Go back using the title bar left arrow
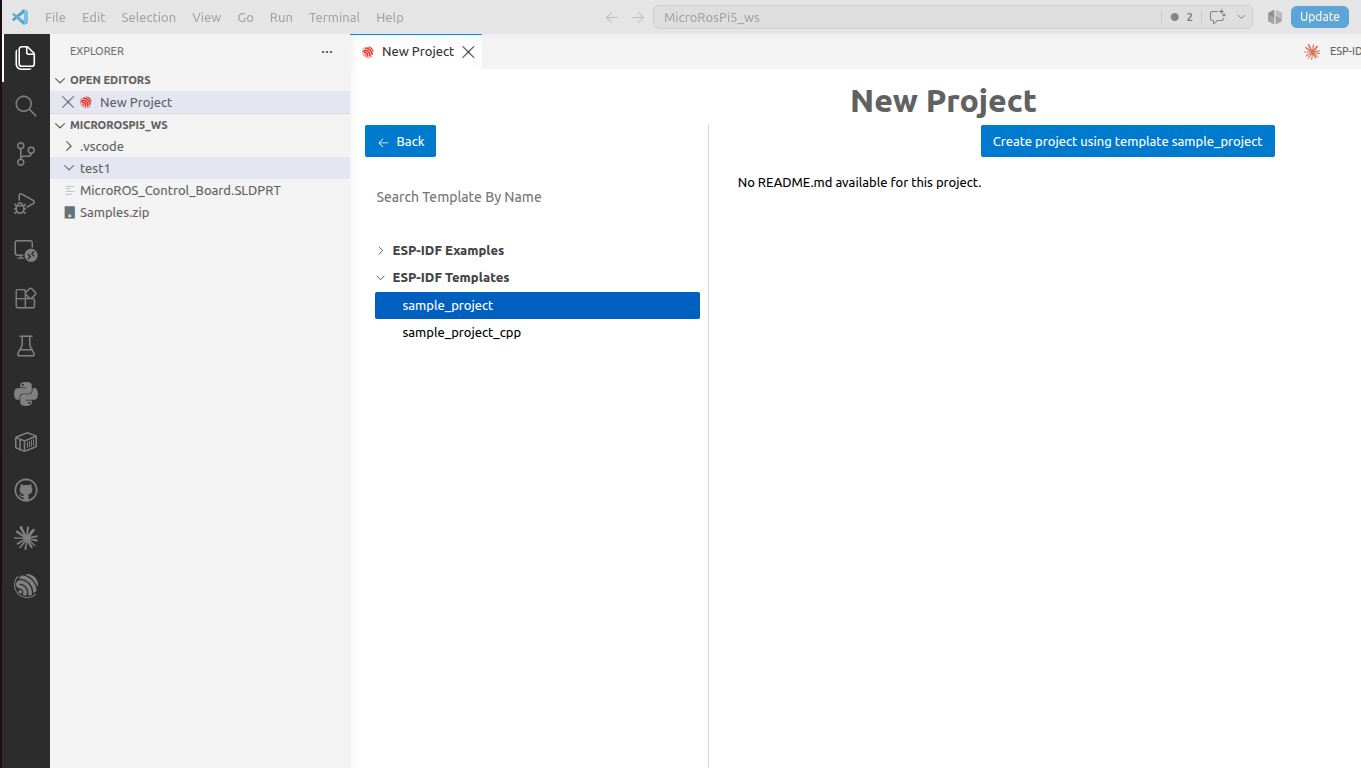Viewport: 1361px width, 768px height. click(612, 17)
